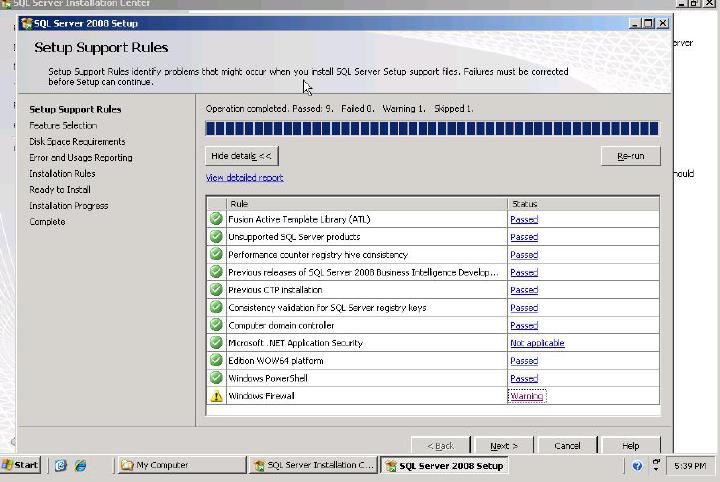Open Passed link for Previous CTP installation

coord(524,290)
